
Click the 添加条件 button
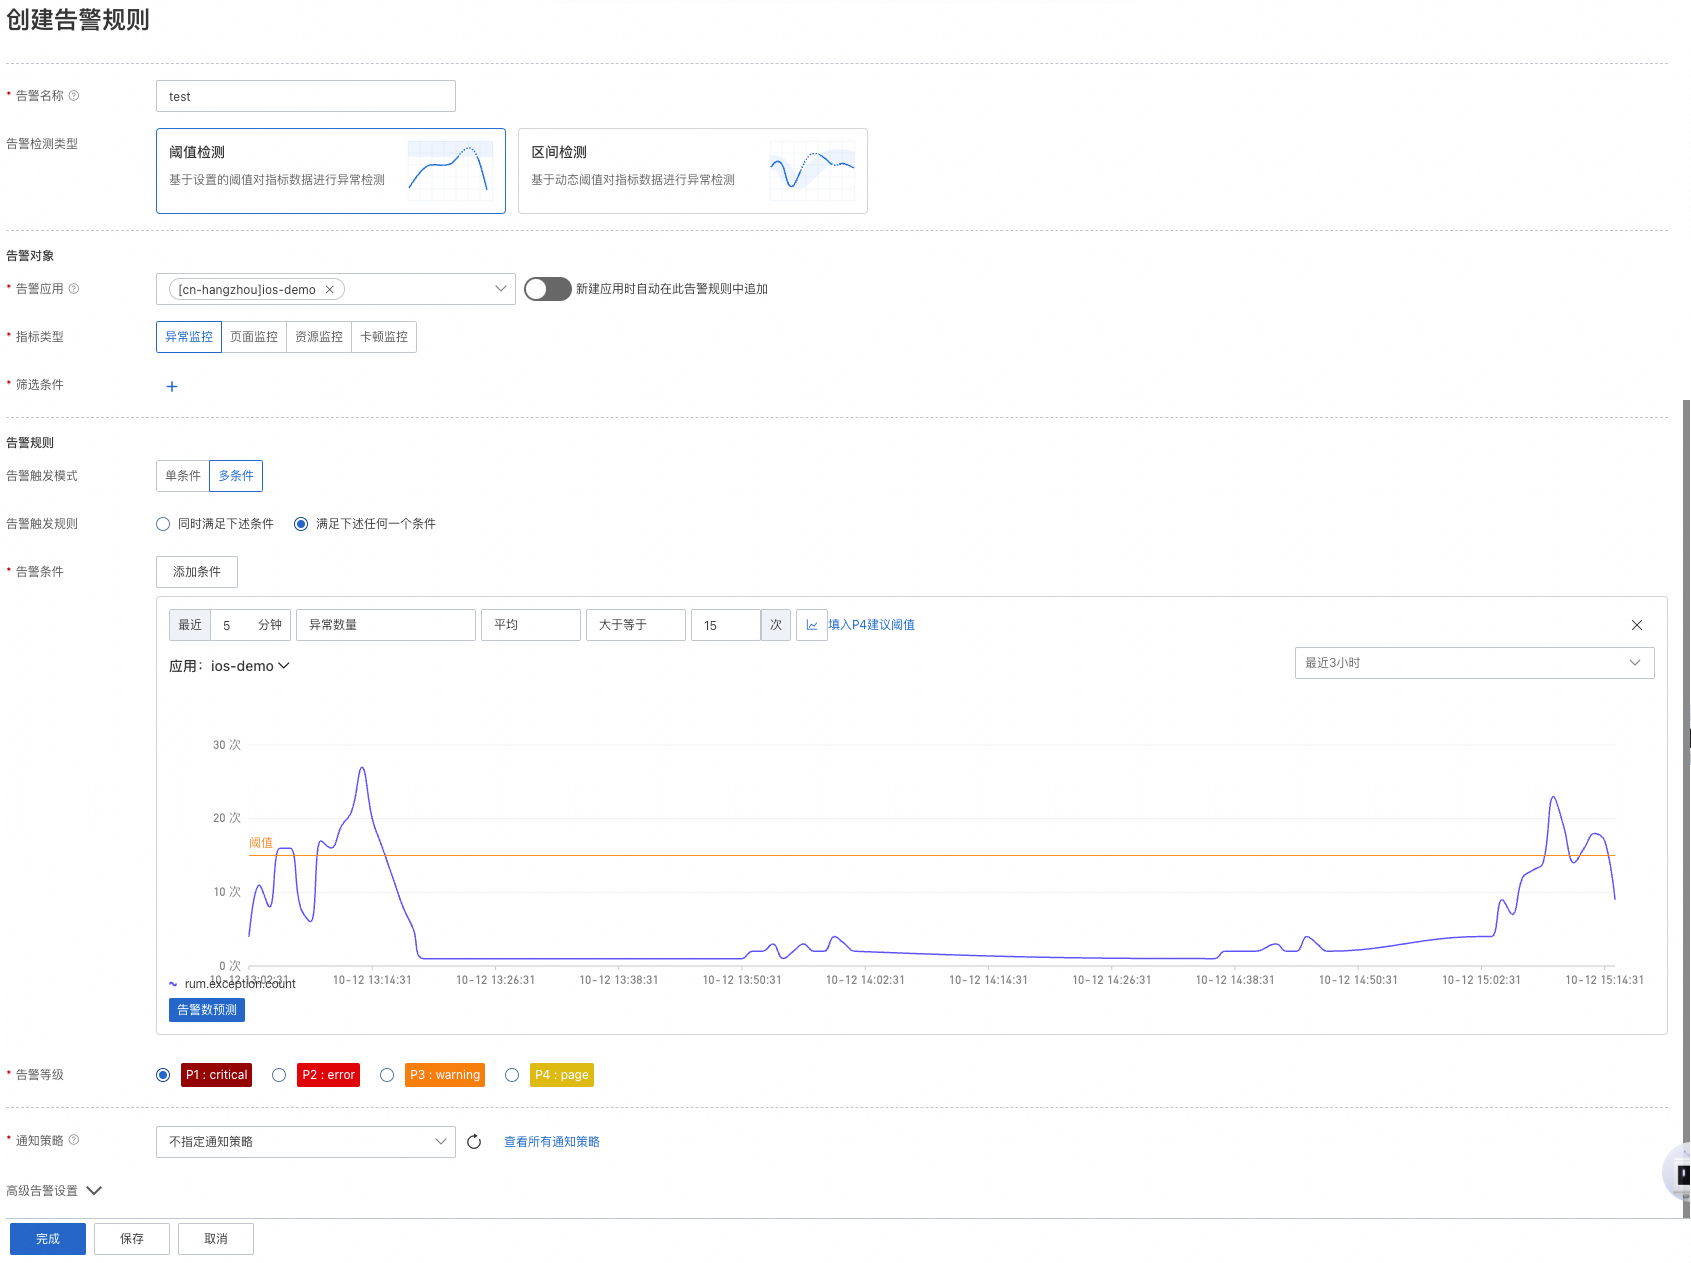(x=197, y=572)
